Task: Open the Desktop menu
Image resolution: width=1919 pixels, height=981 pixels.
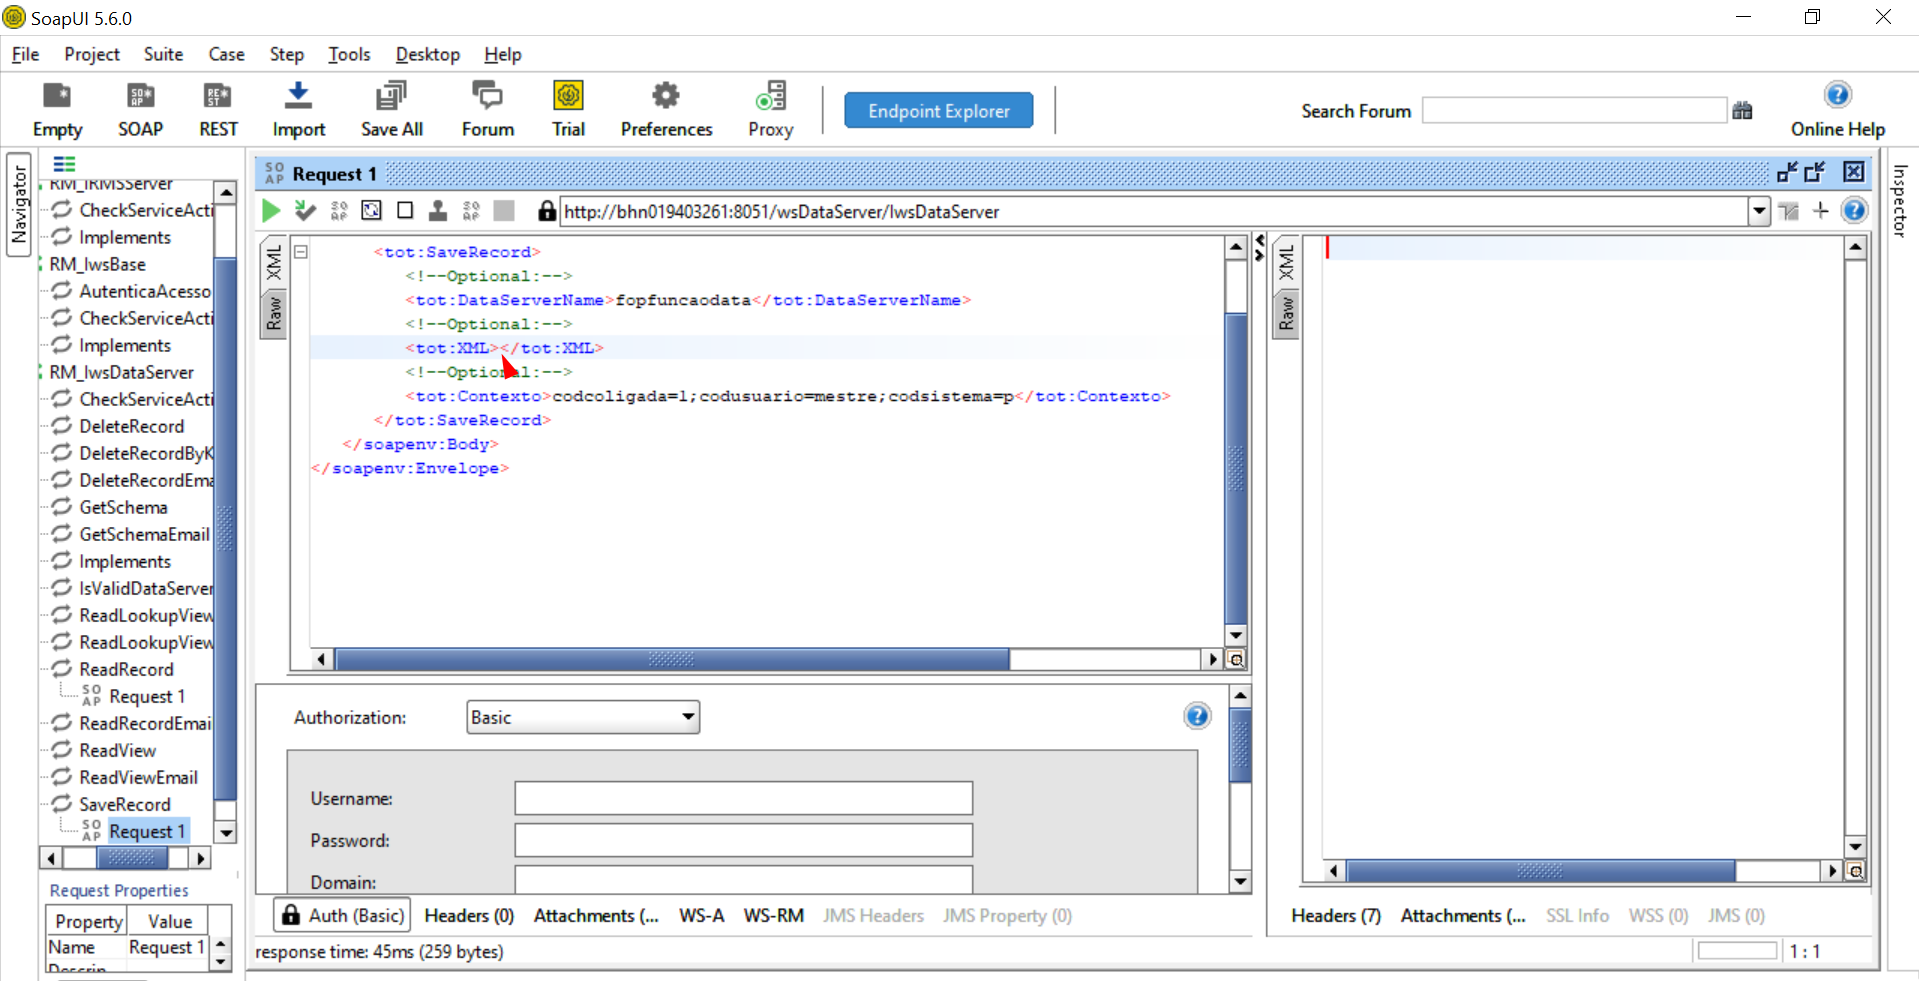Action: click(428, 54)
